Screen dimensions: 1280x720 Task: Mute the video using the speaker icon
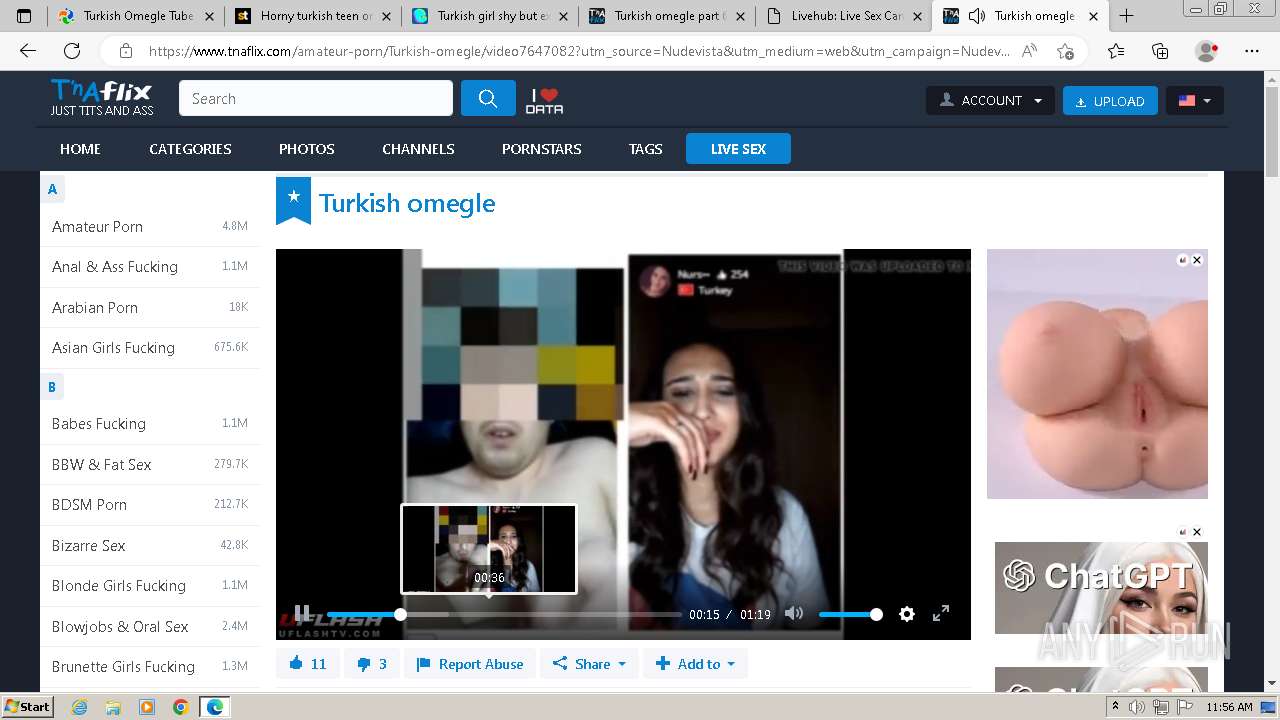(794, 613)
